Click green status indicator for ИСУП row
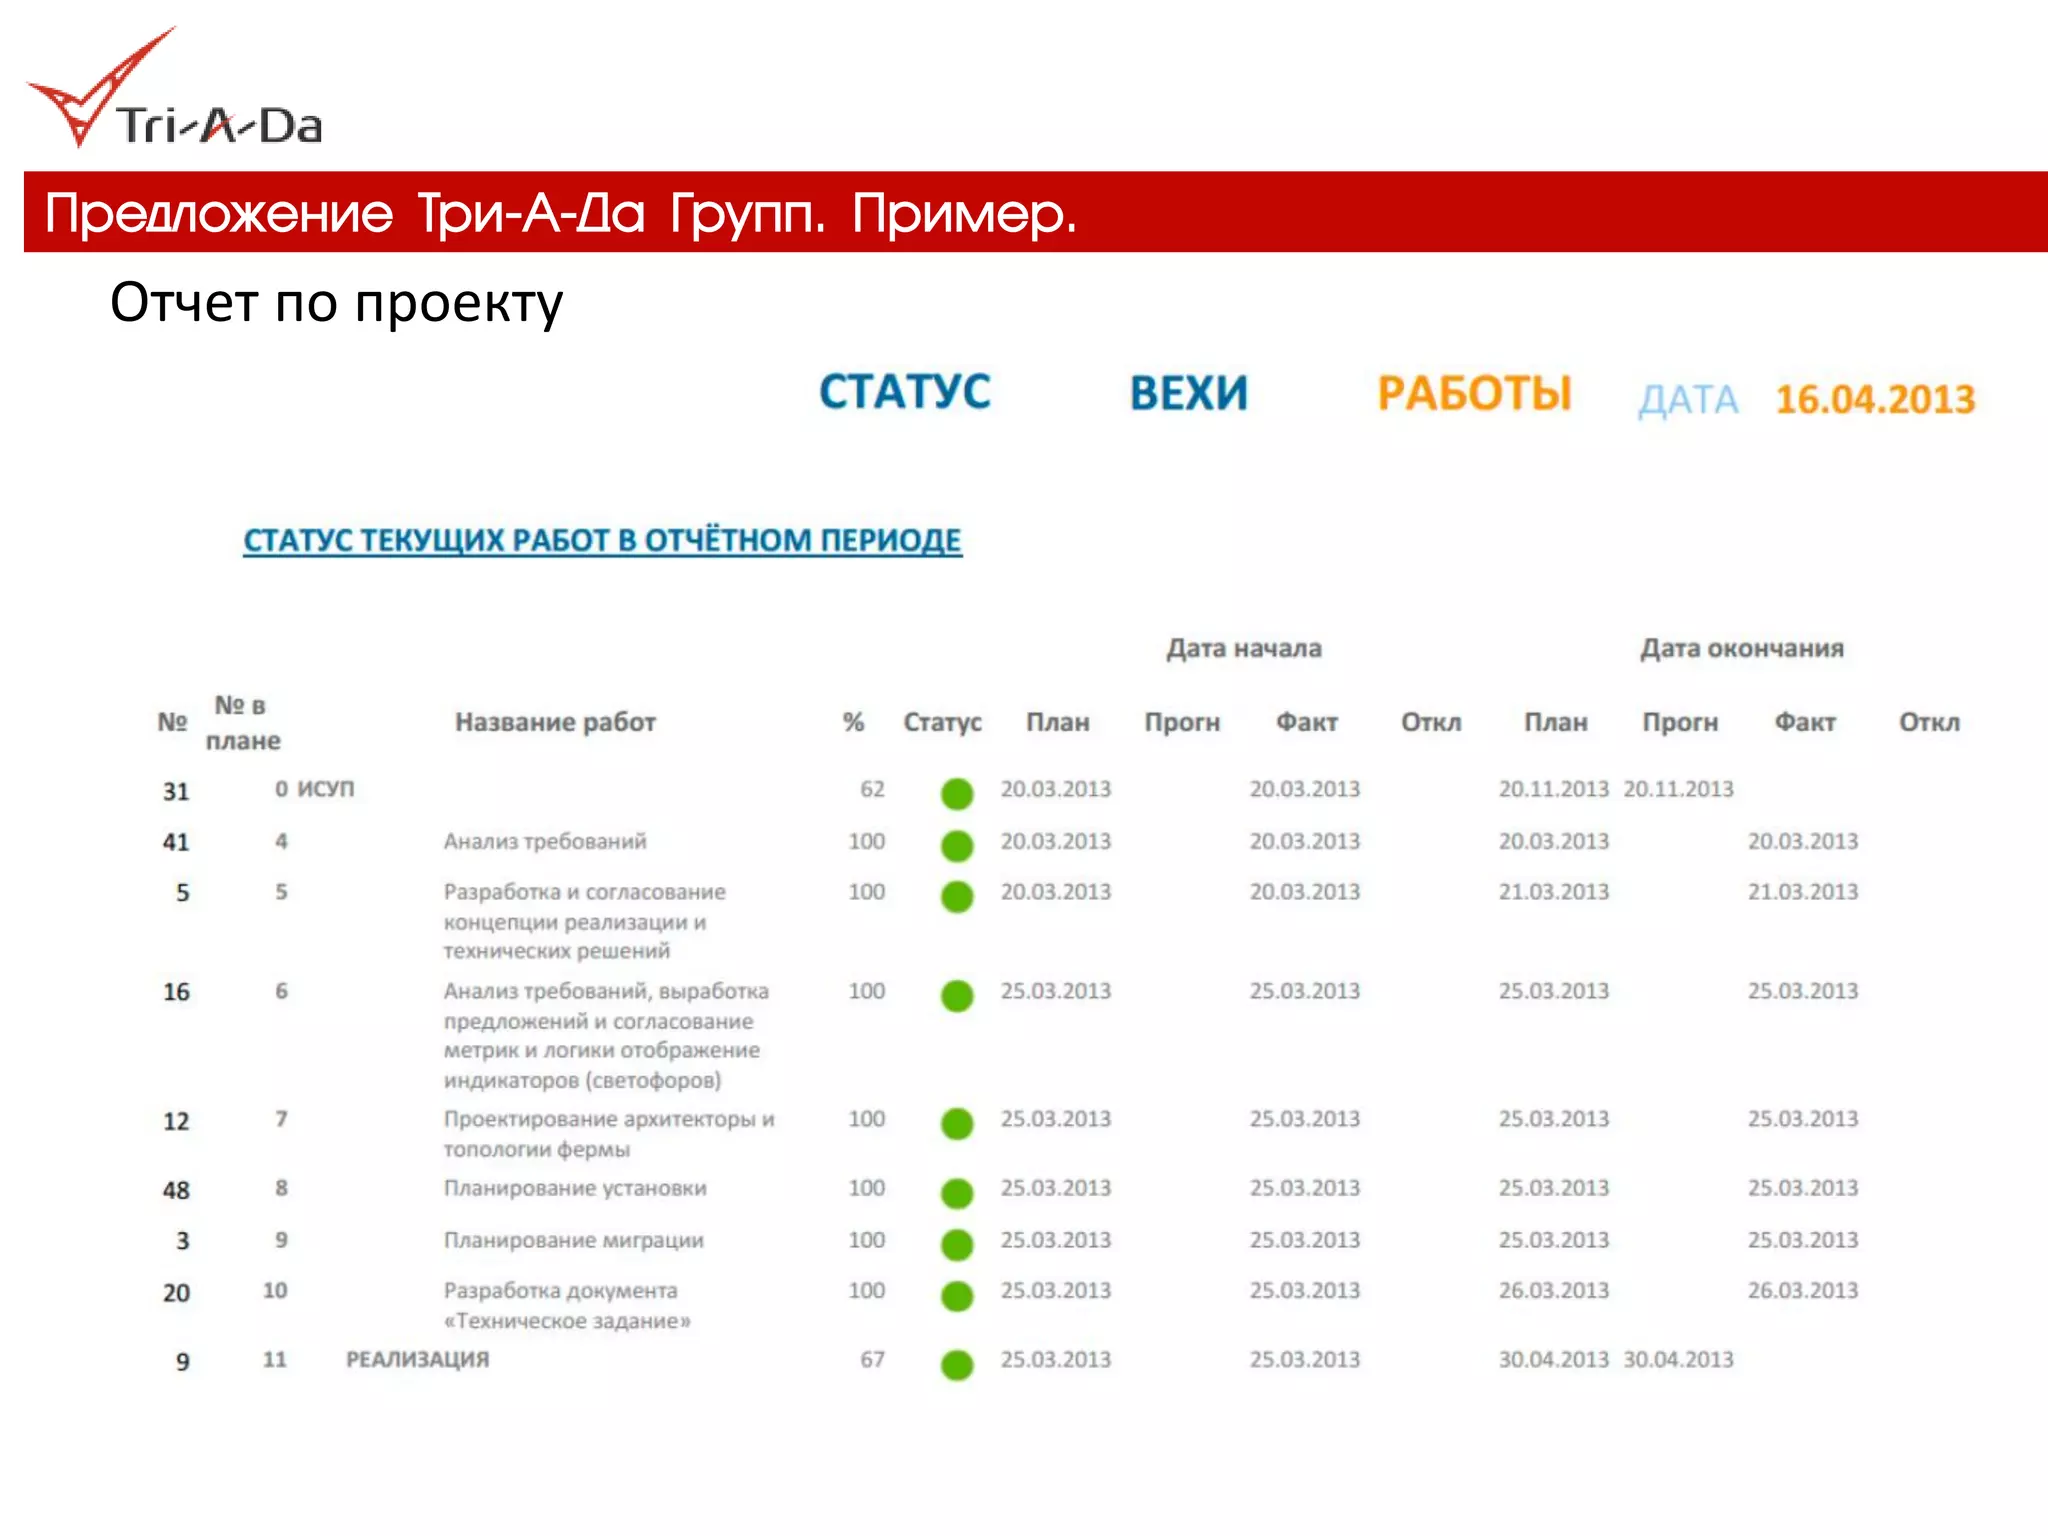This screenshot has width=2048, height=1536. pos(957,794)
